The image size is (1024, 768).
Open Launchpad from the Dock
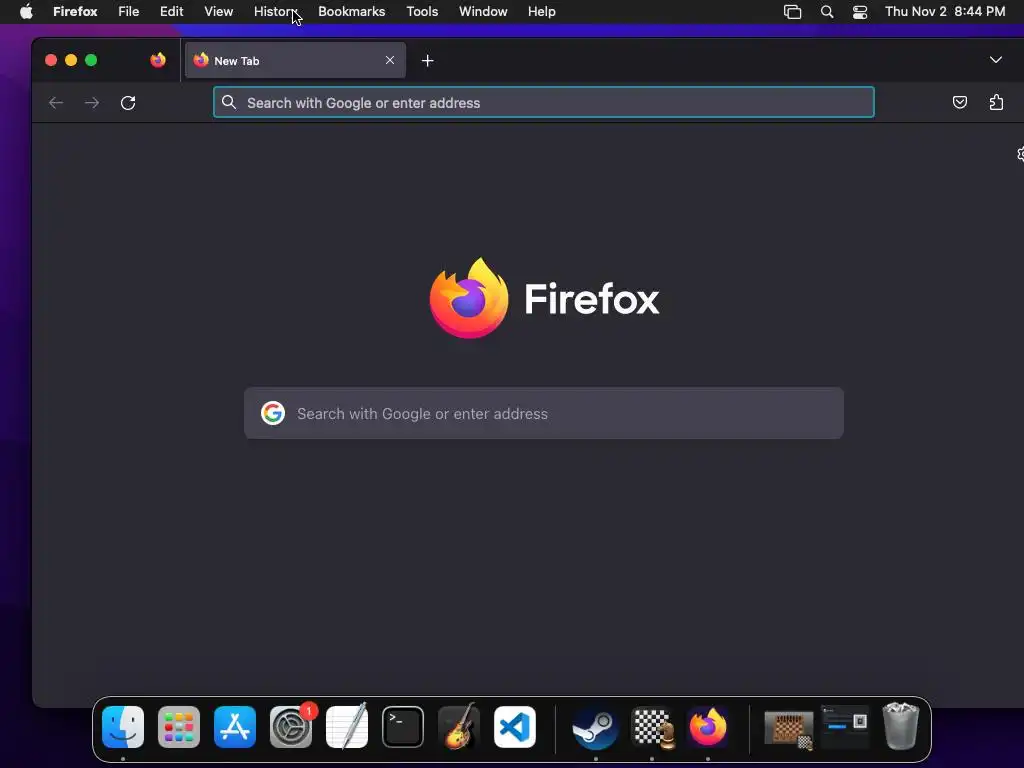click(x=179, y=727)
